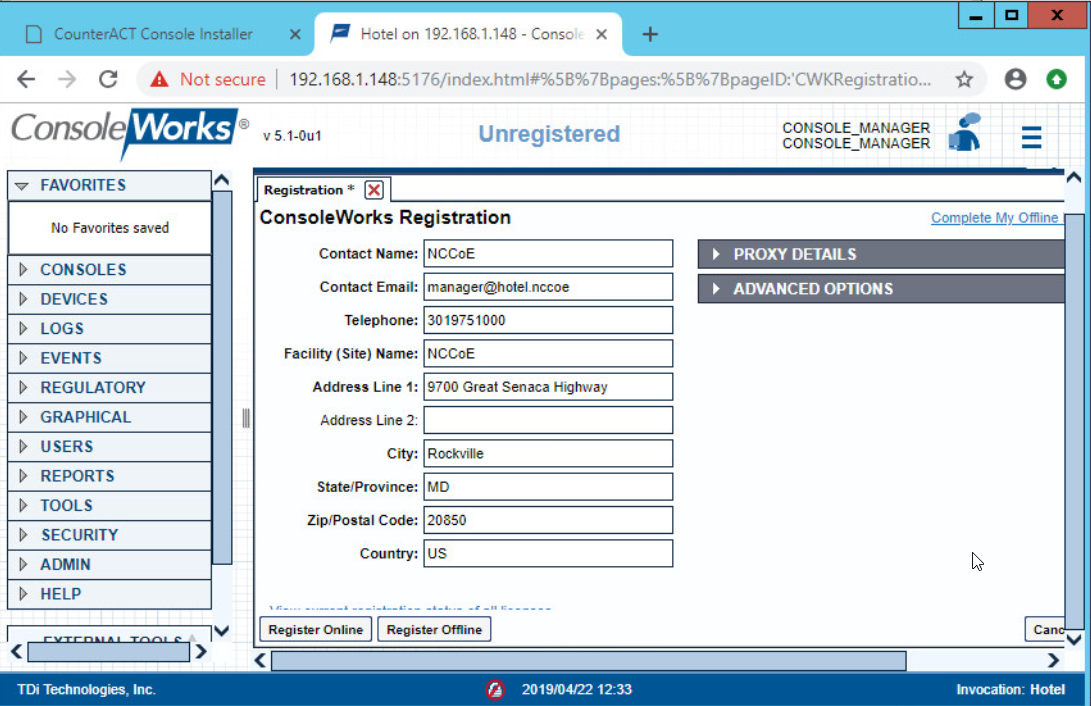
Task: Expand the TOOLS menu
Action: click(109, 506)
